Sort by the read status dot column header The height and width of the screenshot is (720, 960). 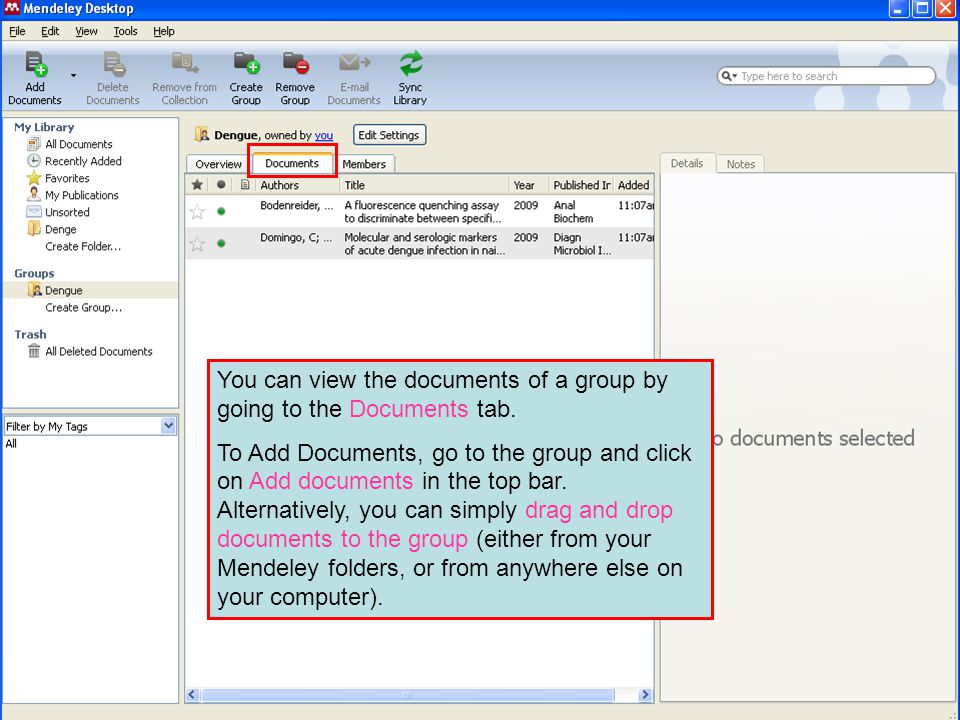click(221, 185)
